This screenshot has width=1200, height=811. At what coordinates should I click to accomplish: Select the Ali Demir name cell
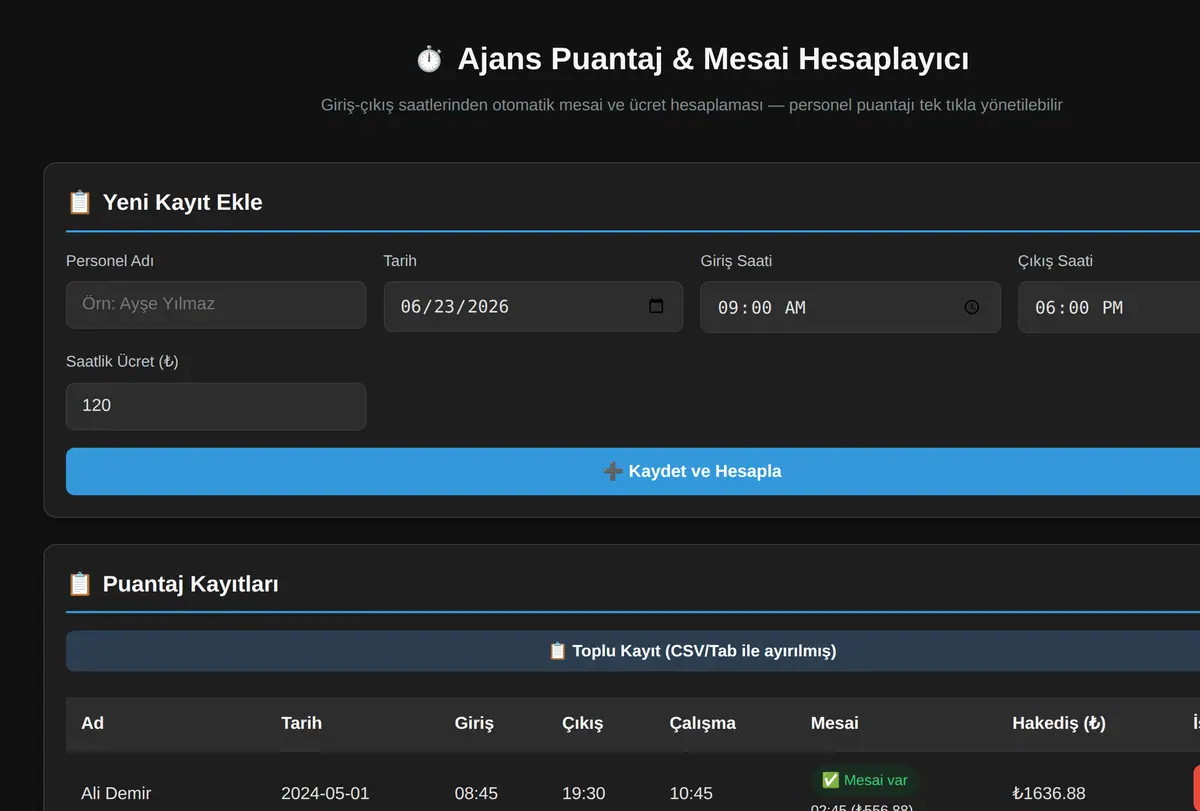click(x=116, y=793)
